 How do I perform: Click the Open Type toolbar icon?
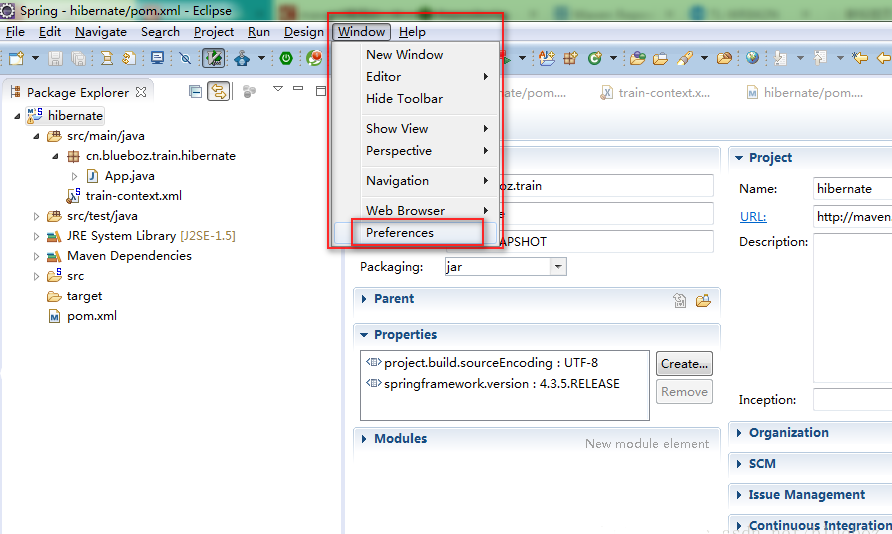pos(638,58)
